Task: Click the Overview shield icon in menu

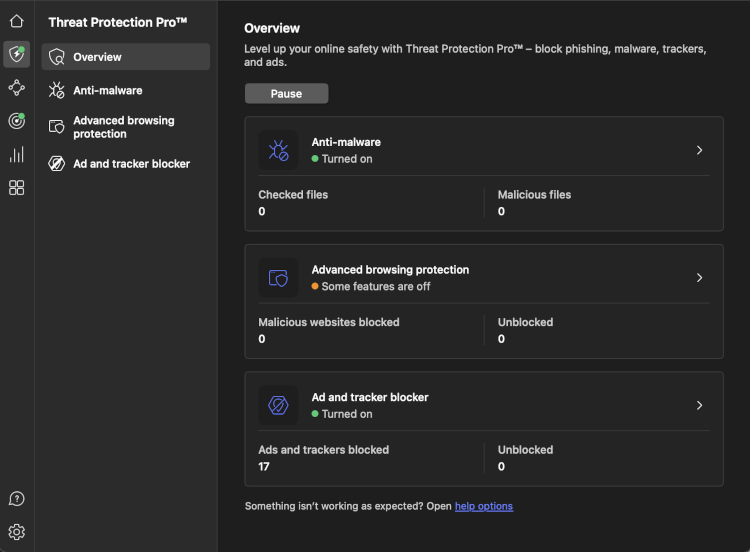Action: pyautogui.click(x=56, y=57)
